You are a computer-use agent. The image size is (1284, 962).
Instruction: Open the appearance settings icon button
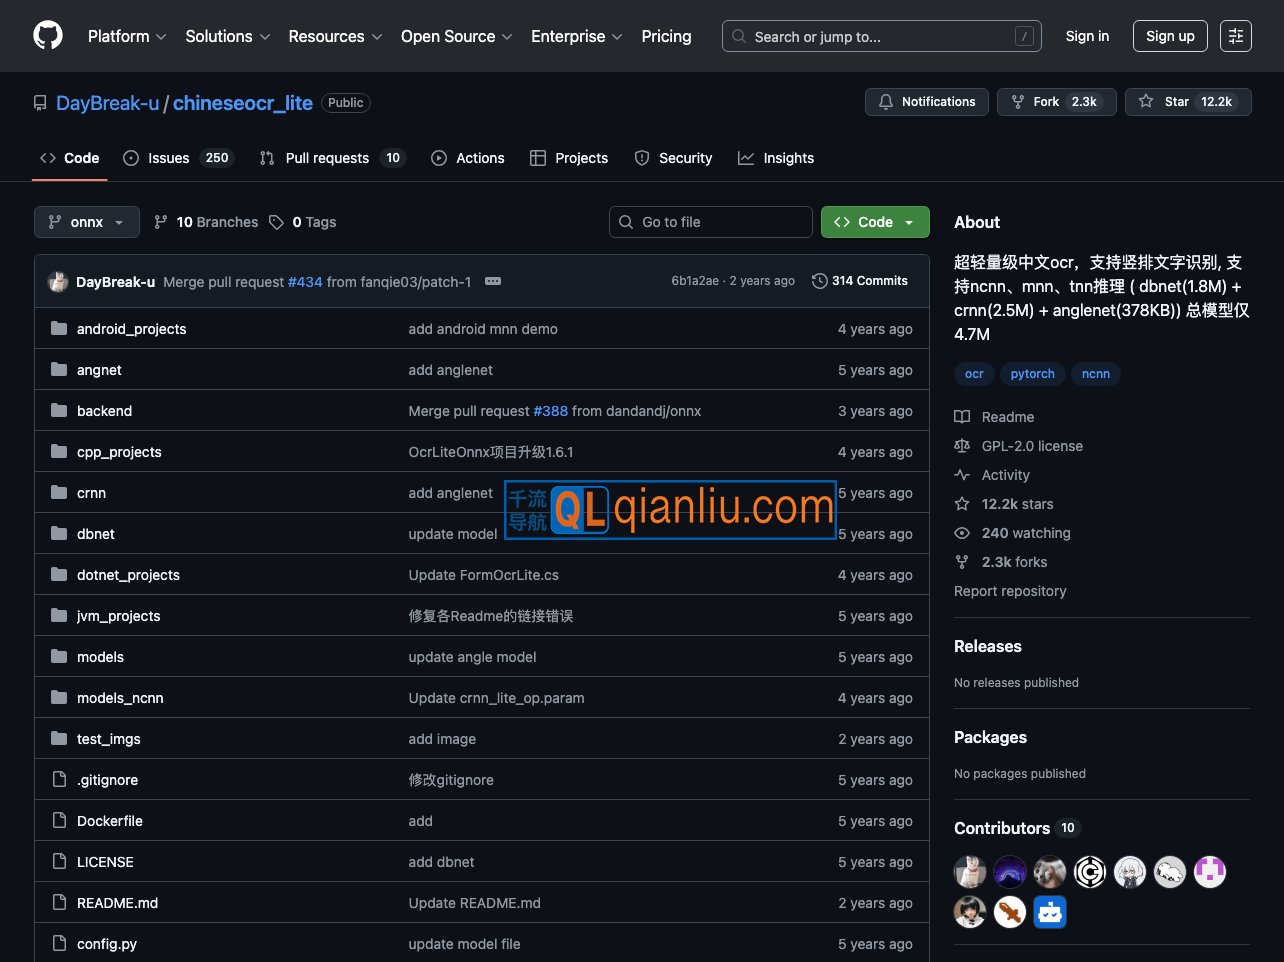pyautogui.click(x=1235, y=36)
